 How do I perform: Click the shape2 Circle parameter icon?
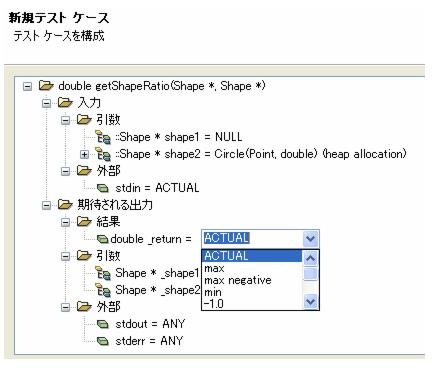(103, 154)
